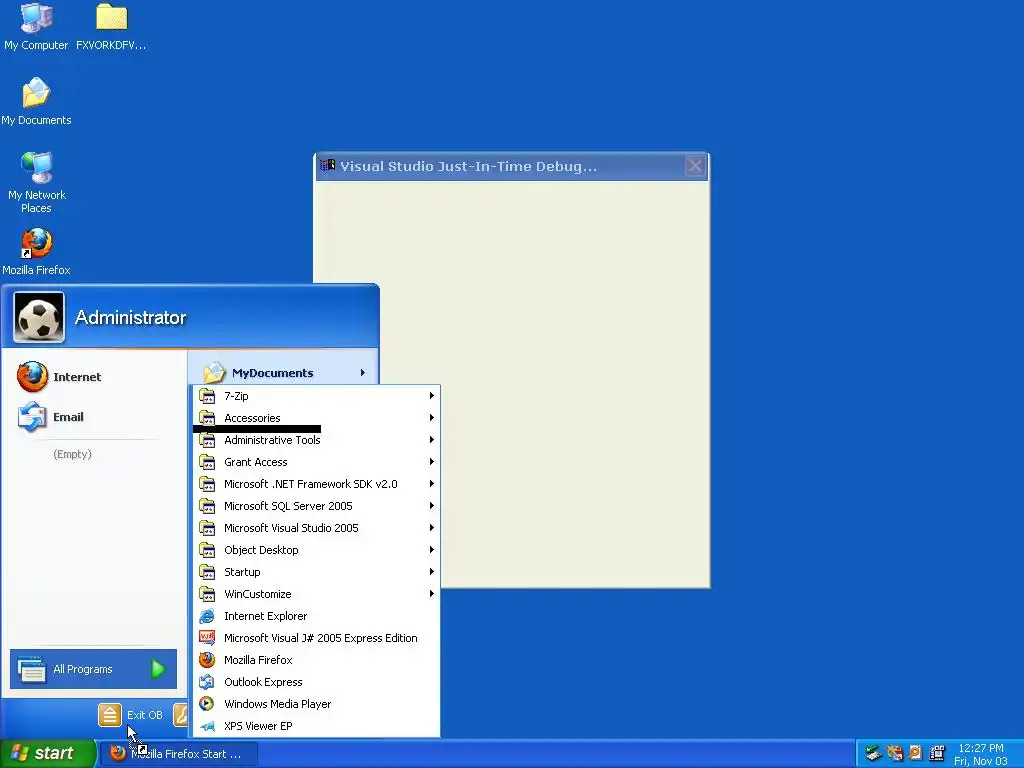Click the Outlook Express icon
The width and height of the screenshot is (1024, 768).
[x=207, y=682]
